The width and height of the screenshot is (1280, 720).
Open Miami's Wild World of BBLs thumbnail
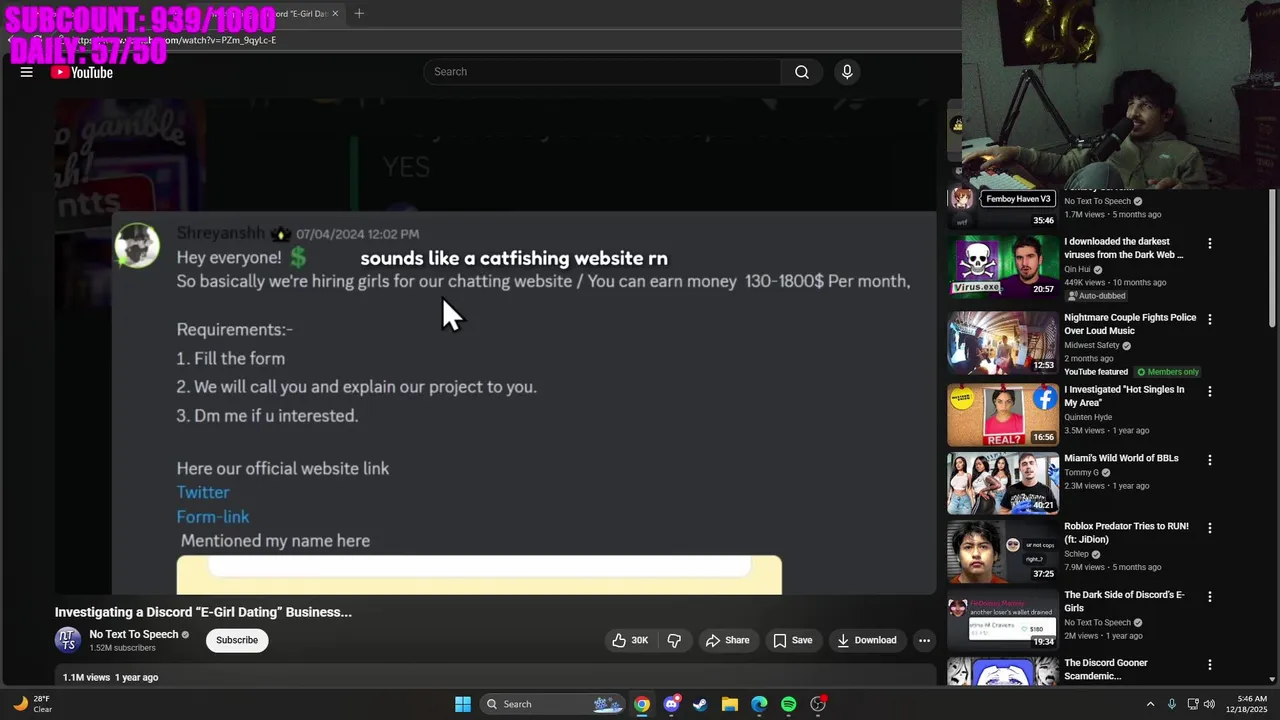[x=1003, y=483]
